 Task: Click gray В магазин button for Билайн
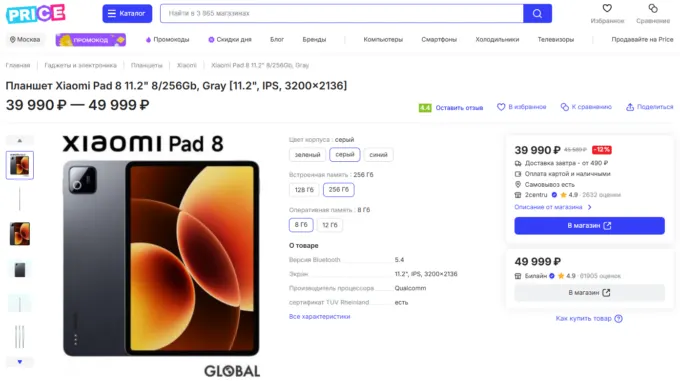[589, 293]
